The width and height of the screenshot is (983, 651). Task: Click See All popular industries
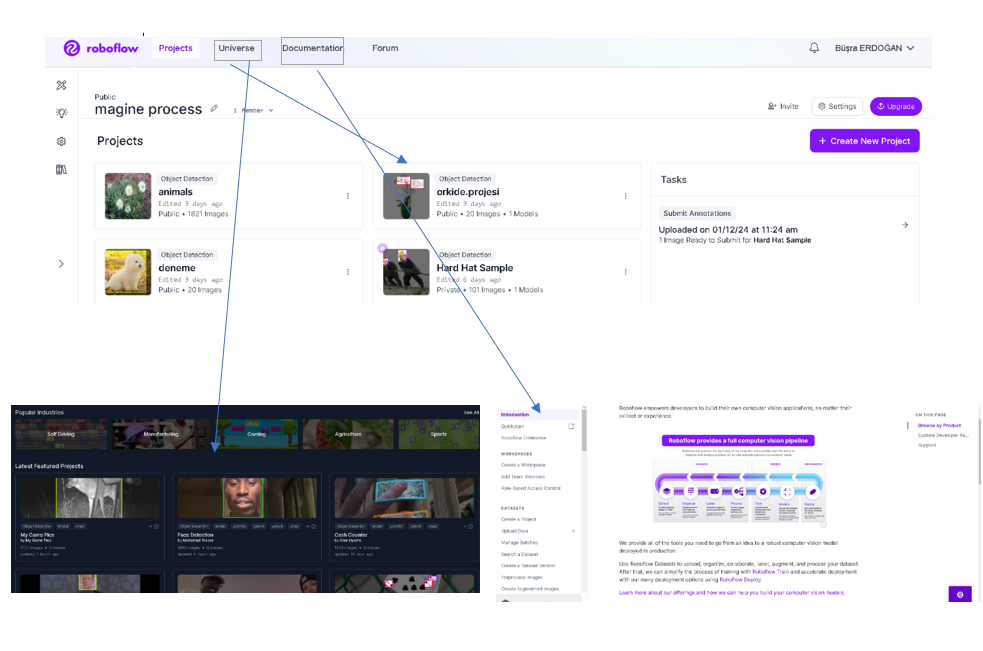point(471,413)
